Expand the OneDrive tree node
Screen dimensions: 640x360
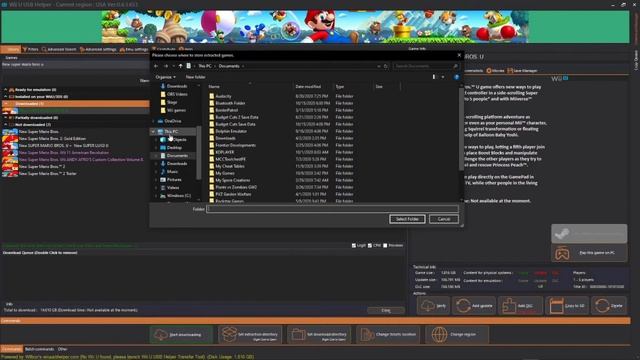coord(153,121)
